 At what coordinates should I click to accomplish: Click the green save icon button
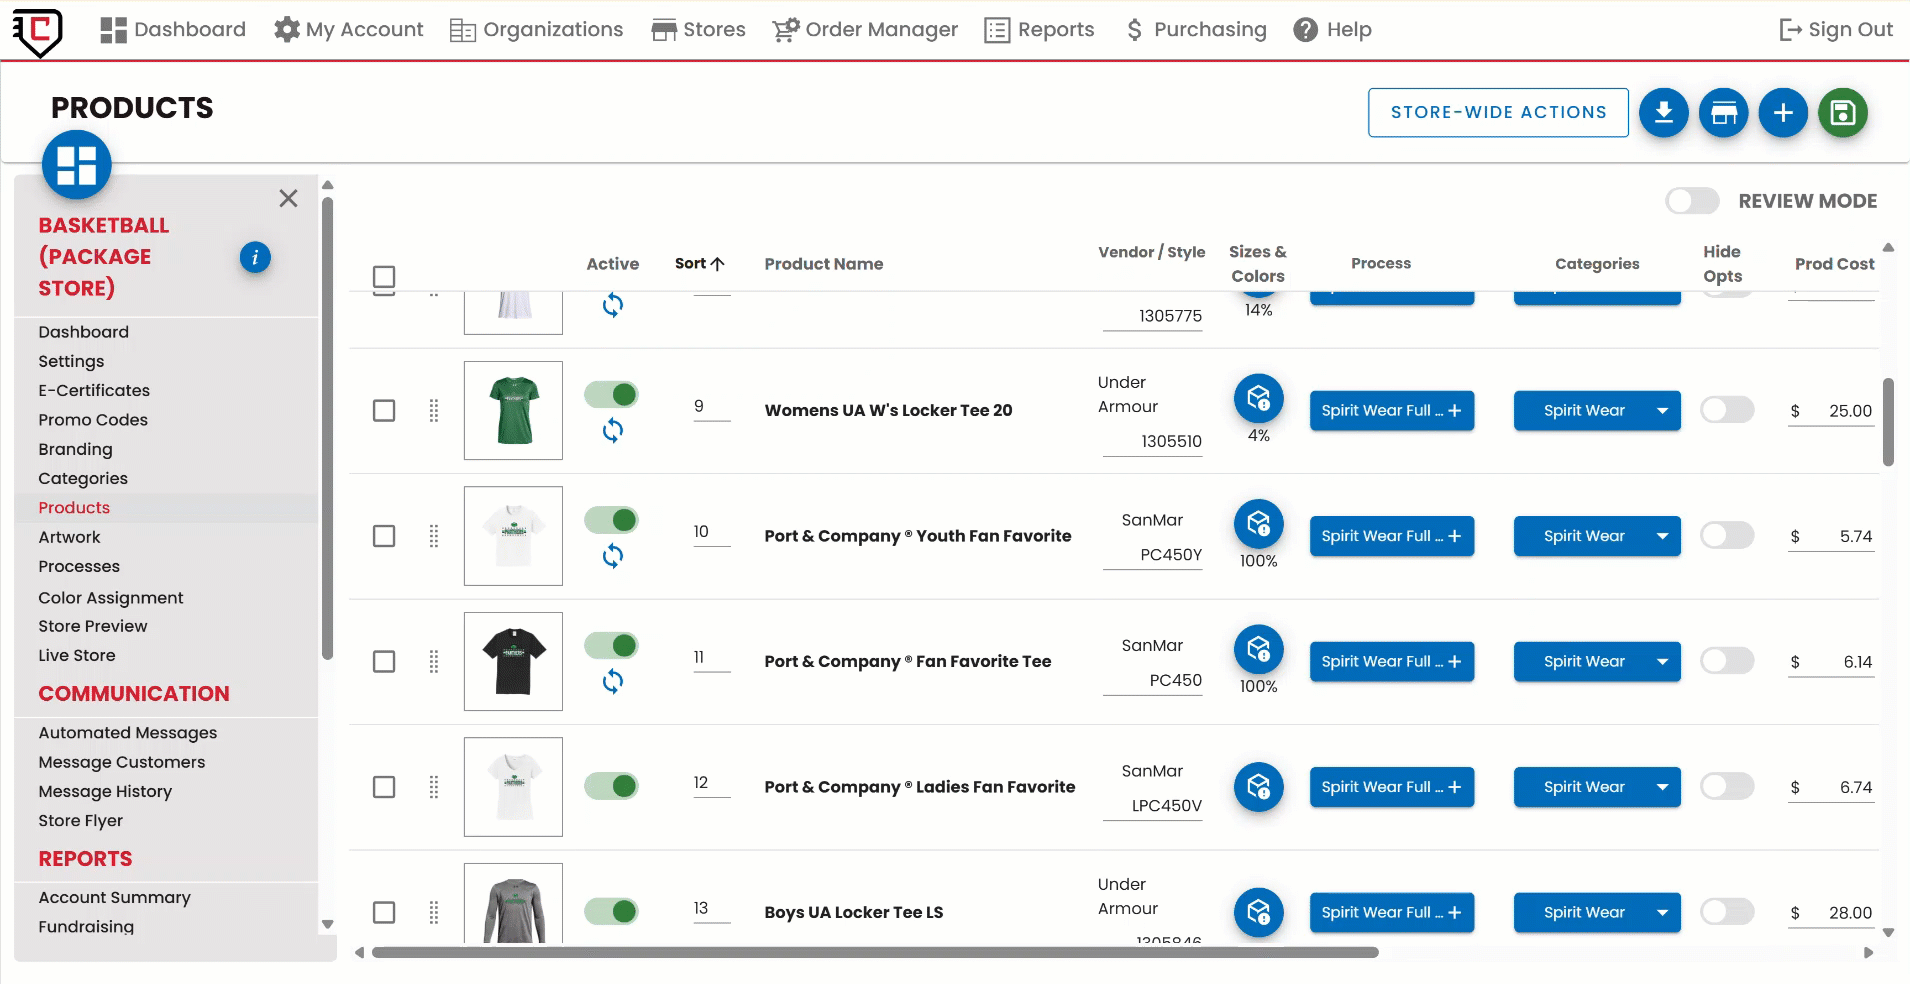[x=1842, y=113]
